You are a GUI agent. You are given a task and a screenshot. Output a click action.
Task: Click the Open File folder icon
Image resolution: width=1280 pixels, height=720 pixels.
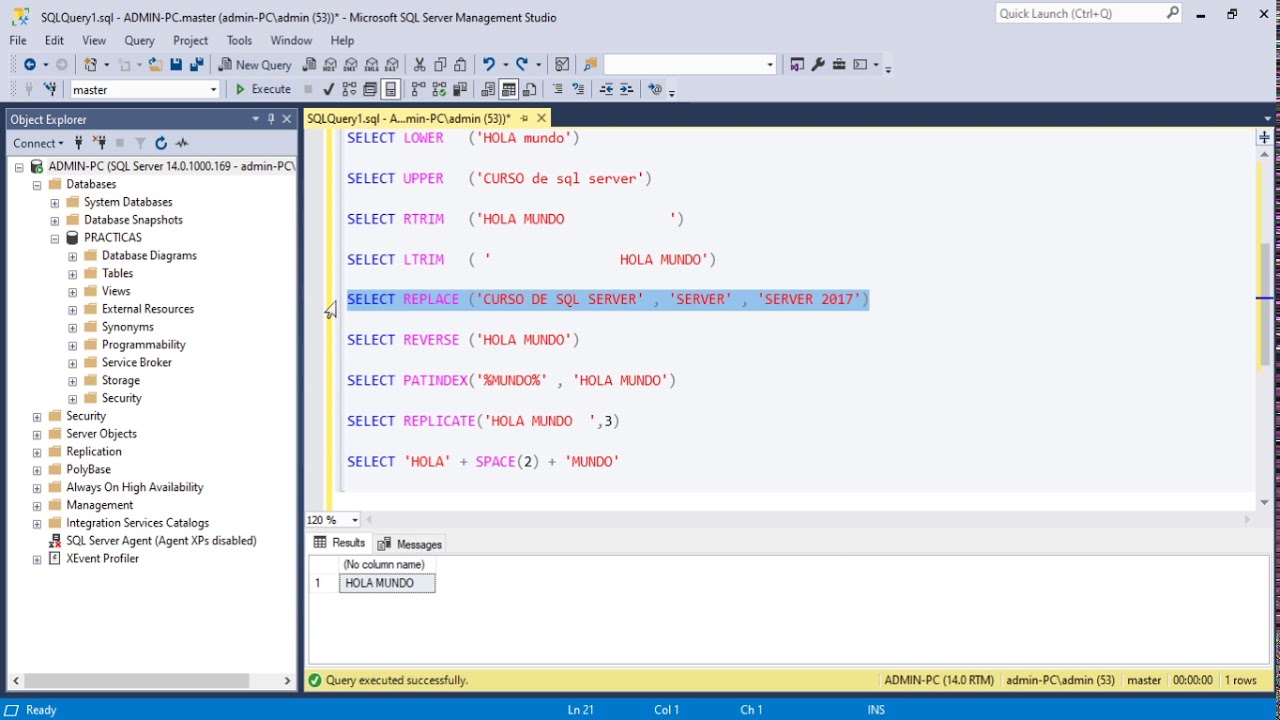pyautogui.click(x=155, y=64)
